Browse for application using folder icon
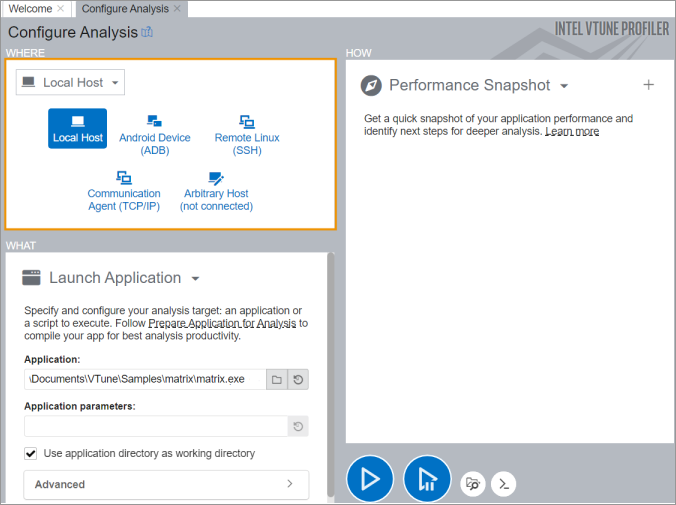This screenshot has height=505, width=676. [277, 379]
